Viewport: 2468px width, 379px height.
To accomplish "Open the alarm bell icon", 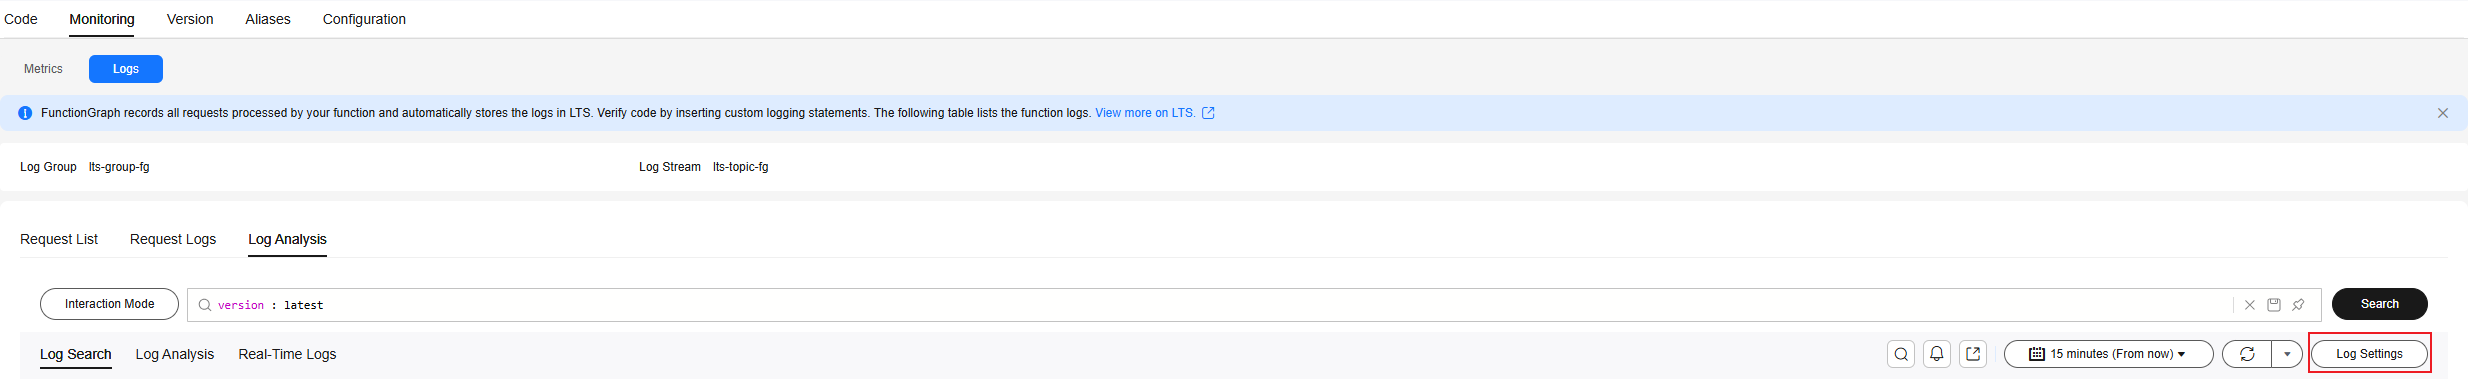I will [x=1937, y=354].
